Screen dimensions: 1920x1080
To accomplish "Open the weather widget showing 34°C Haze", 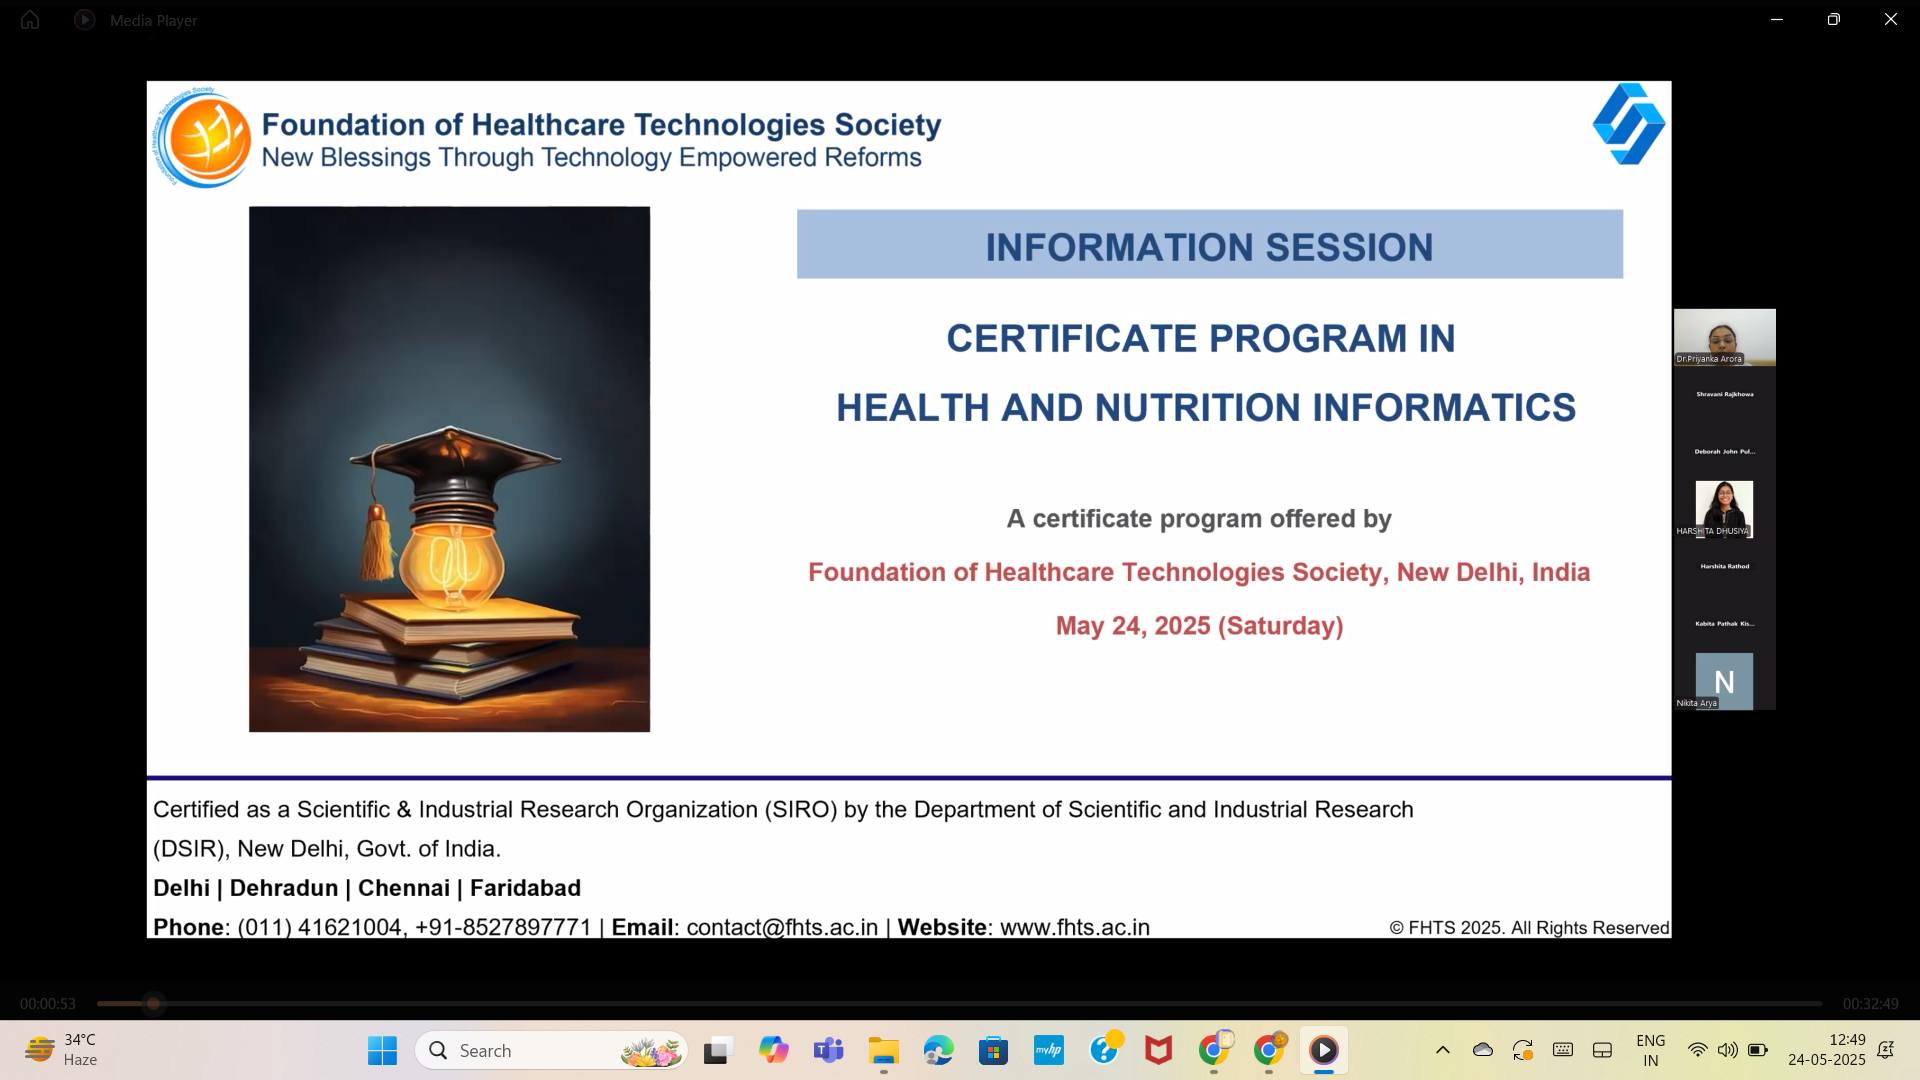I will pos(62,1050).
